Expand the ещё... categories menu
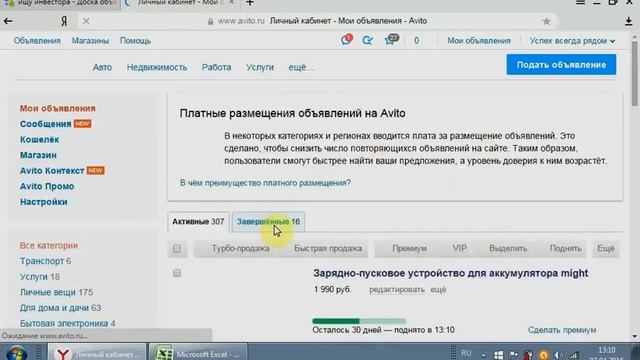 301,67
